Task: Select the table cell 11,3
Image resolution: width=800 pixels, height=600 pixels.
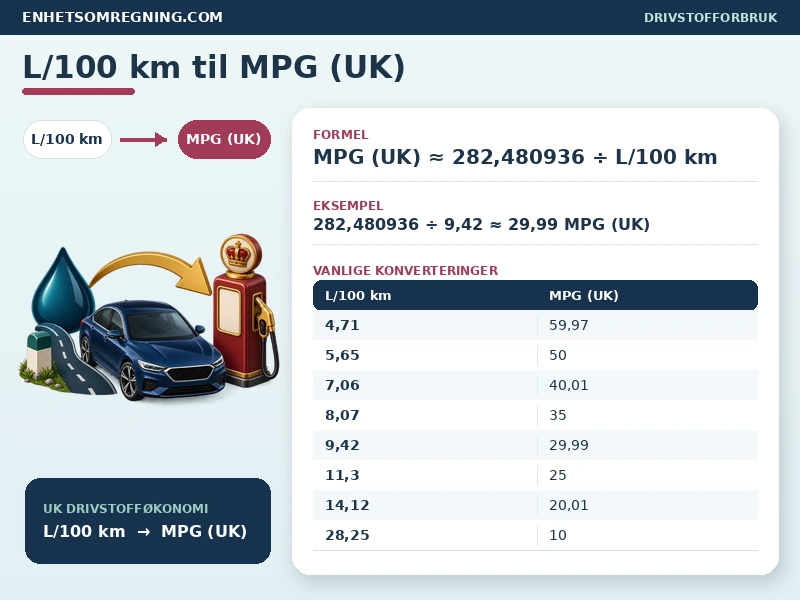Action: [342, 476]
